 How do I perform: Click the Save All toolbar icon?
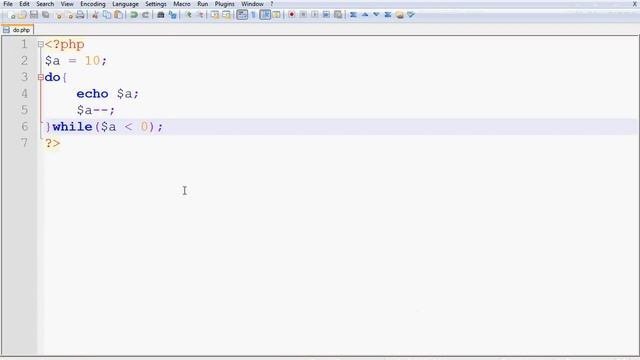click(46, 15)
